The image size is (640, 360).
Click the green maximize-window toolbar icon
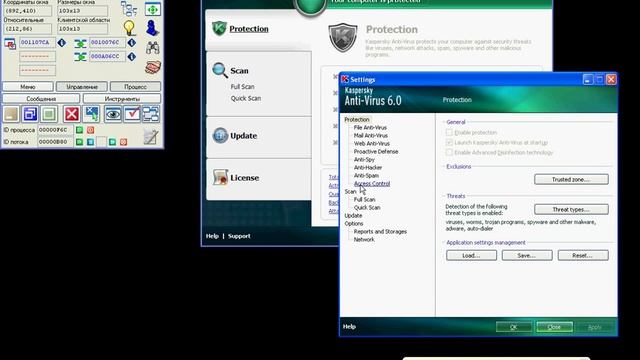coord(49,114)
